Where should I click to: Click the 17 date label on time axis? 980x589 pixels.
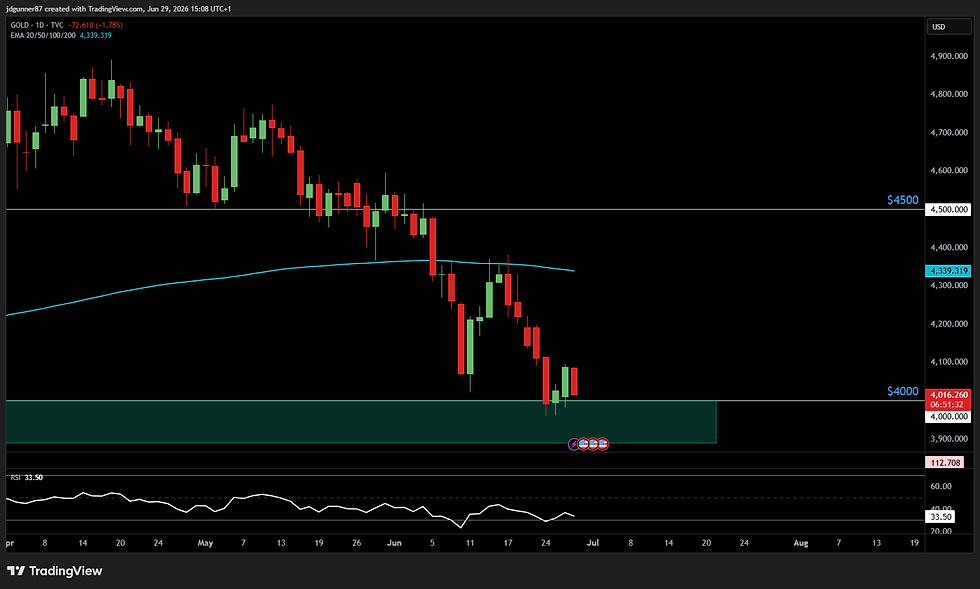click(x=508, y=543)
